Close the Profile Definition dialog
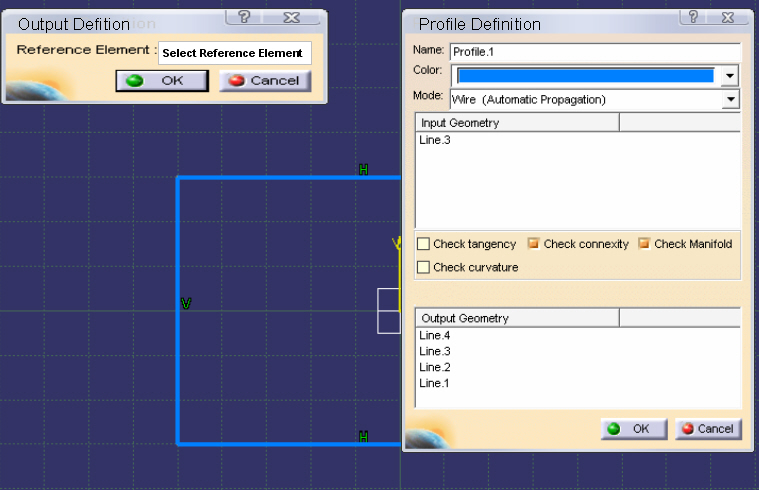 pos(728,17)
